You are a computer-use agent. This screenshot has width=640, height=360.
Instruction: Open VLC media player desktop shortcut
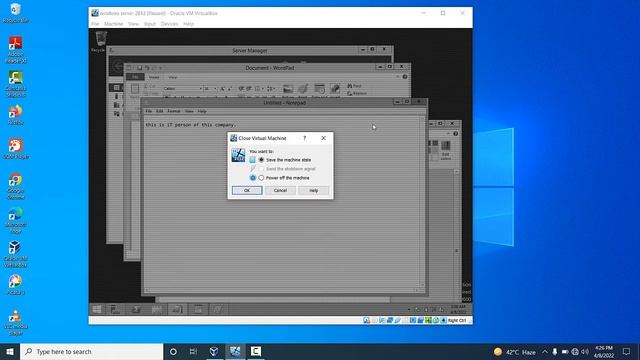(x=16, y=322)
